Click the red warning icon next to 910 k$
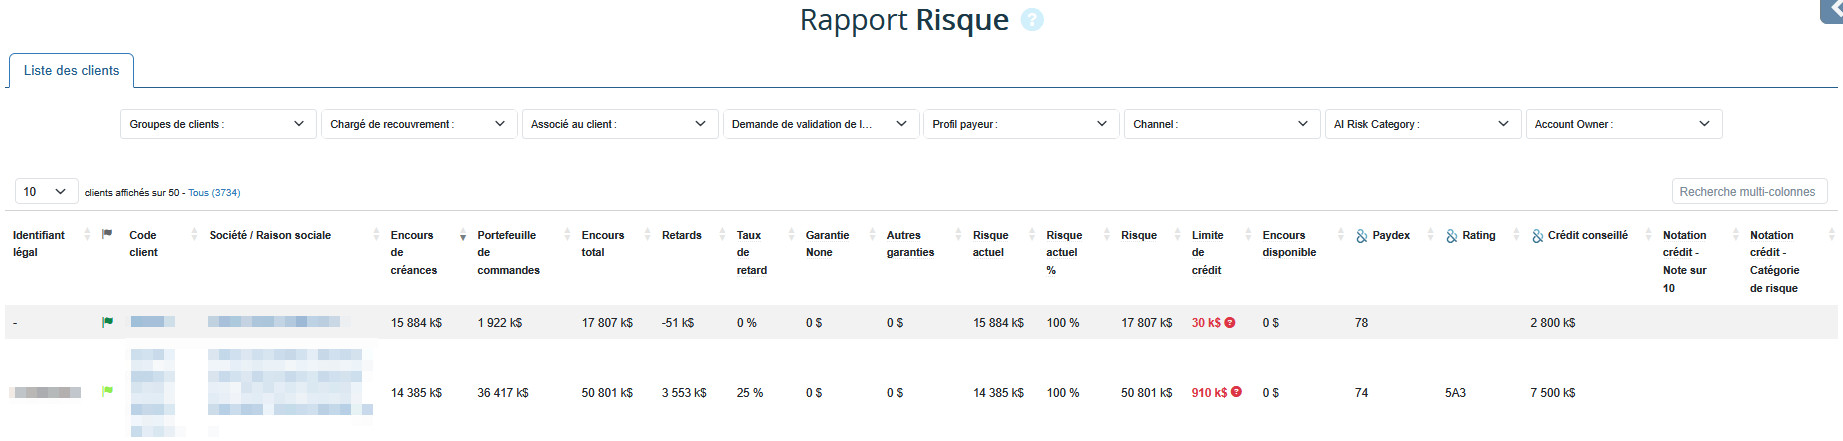This screenshot has width=1843, height=441. (1236, 392)
